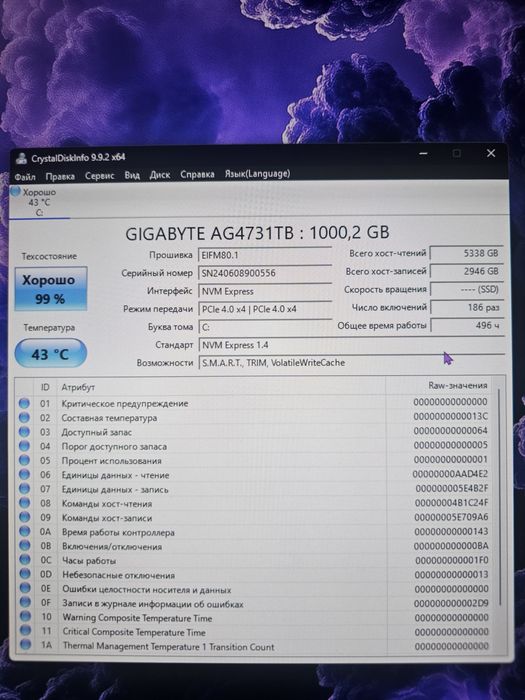
Task: Click the Прошивка field EIFM80.1
Action: 265,255
